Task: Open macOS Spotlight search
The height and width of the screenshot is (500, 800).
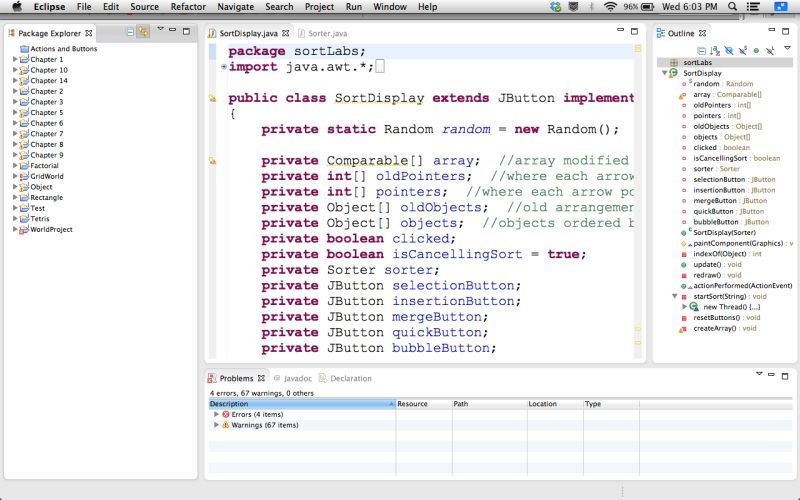Action: (732, 7)
